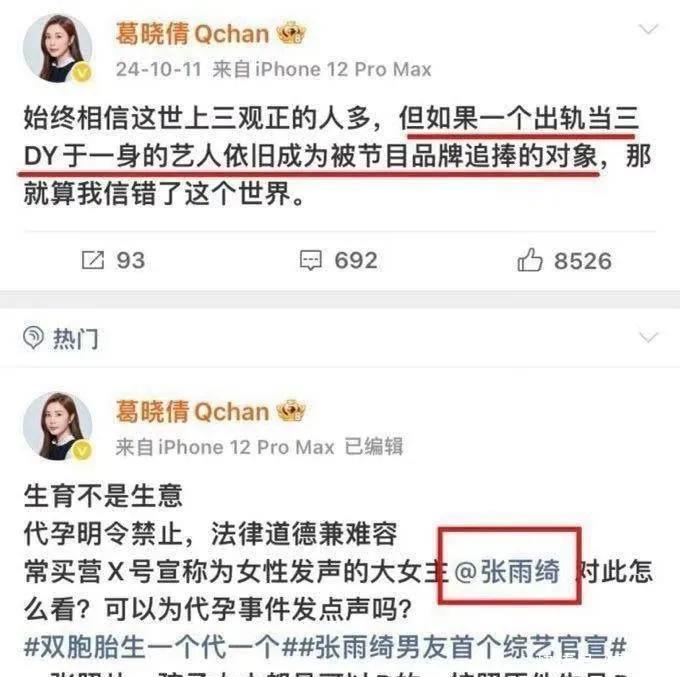This screenshot has height=677, width=680.
Task: Tap crown badge beside second username
Action: (291, 411)
